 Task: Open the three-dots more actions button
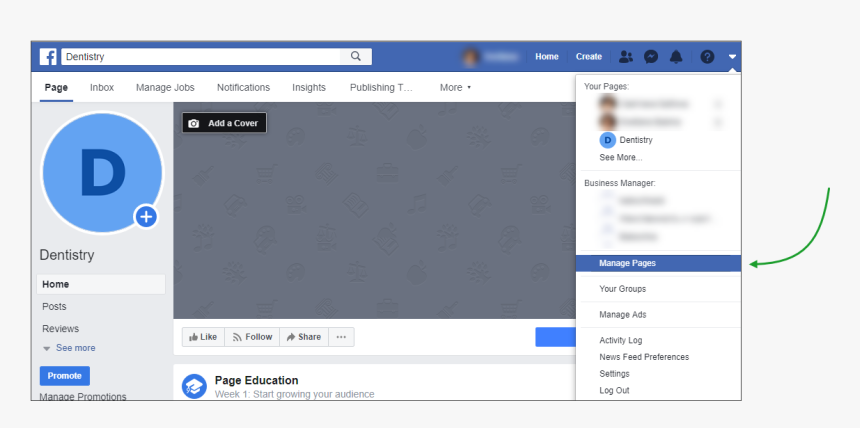pyautogui.click(x=341, y=337)
